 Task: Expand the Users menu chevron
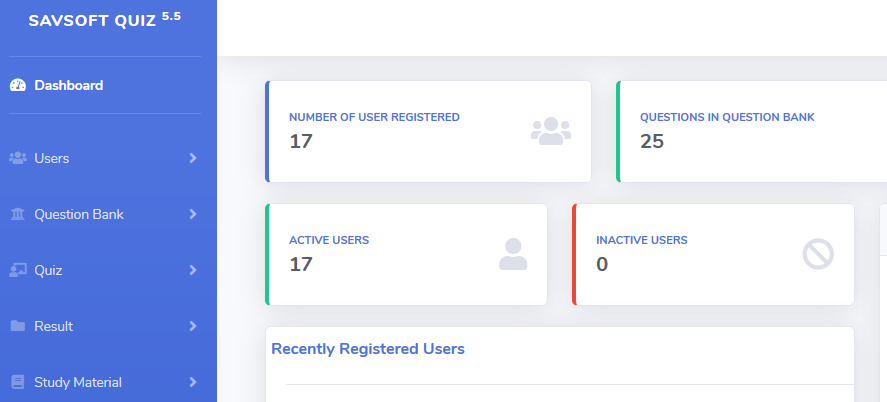pos(193,158)
